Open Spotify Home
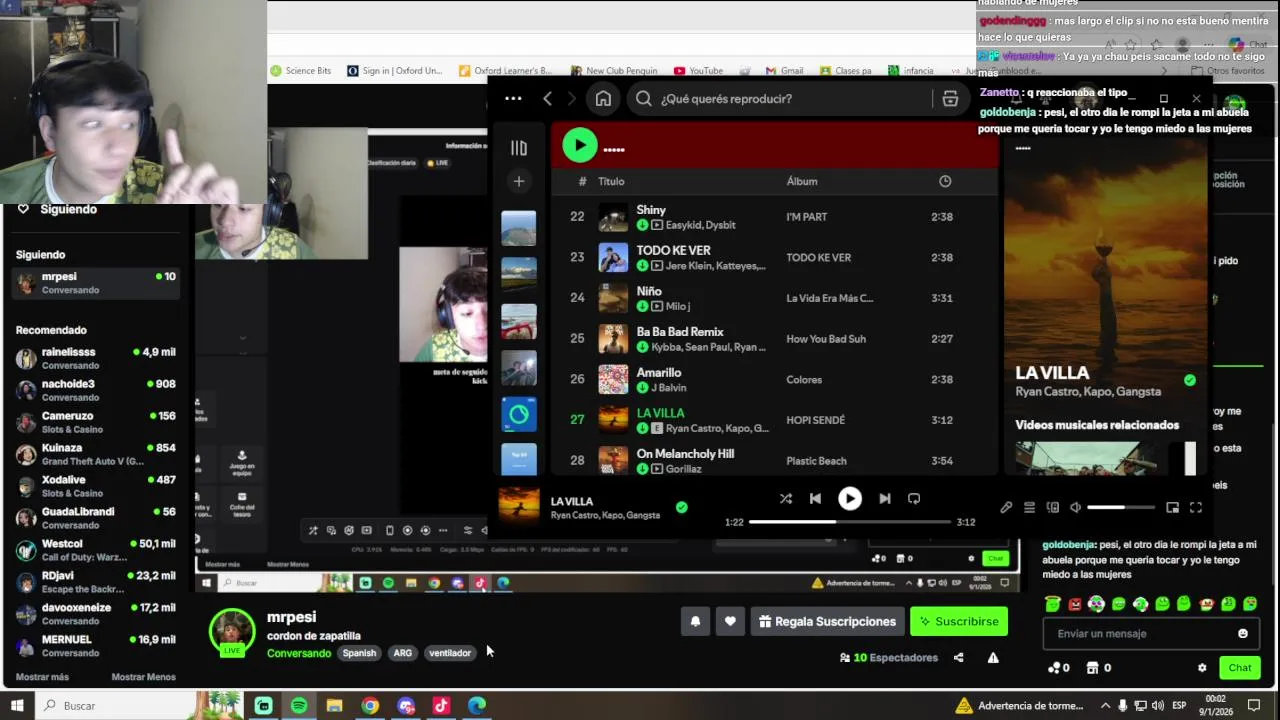Viewport: 1280px width, 720px height. point(603,98)
